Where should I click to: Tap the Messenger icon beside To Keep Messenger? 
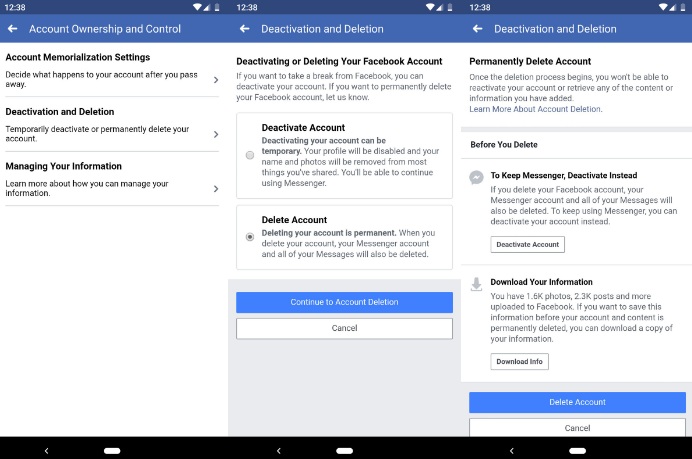[x=476, y=177]
